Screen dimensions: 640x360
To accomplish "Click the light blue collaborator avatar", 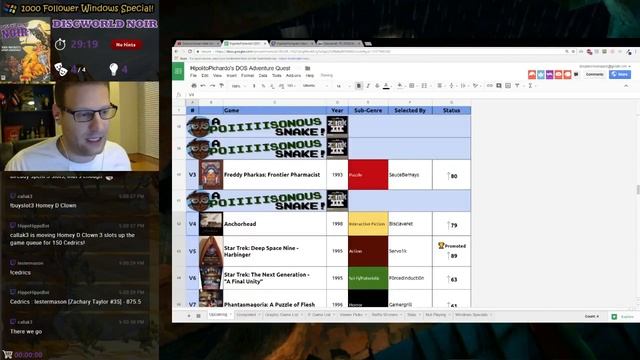I will click(541, 75).
